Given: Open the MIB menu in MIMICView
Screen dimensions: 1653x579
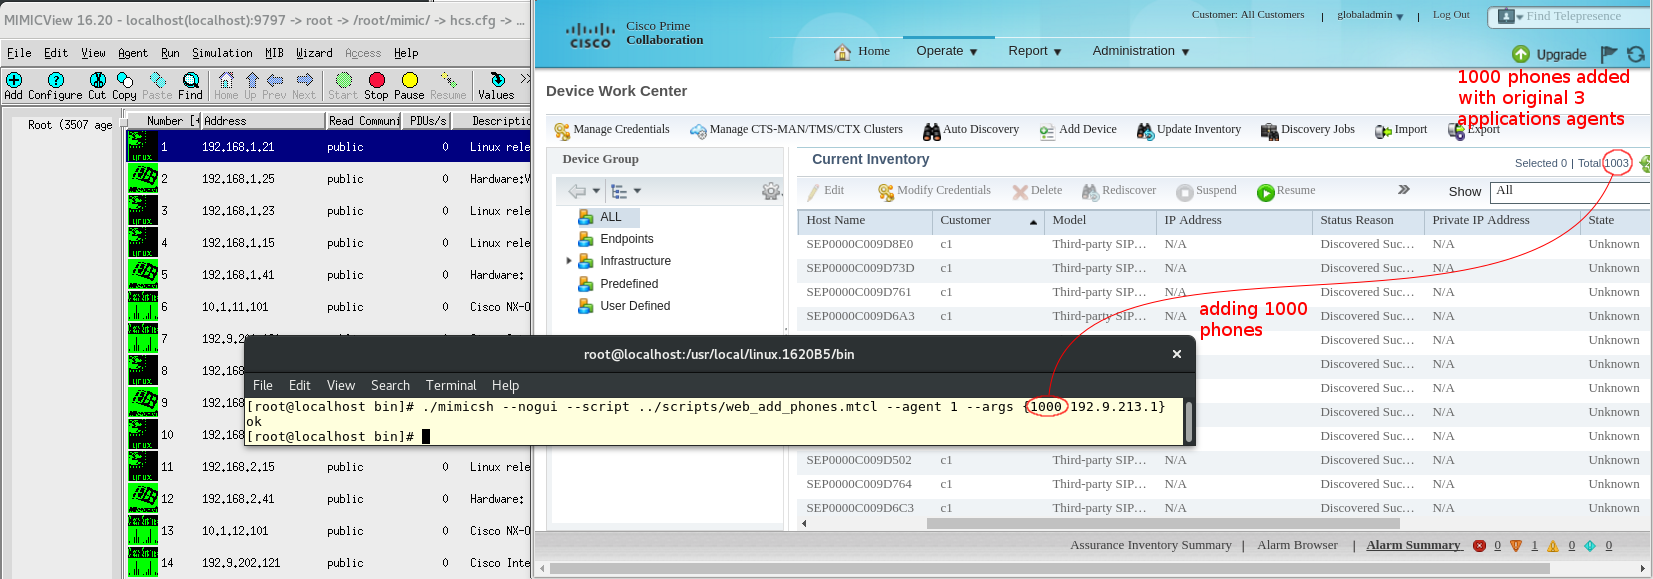Looking at the screenshot, I should 274,53.
